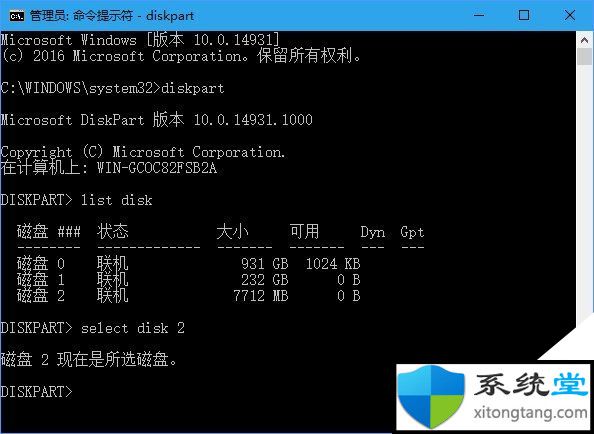This screenshot has height=434, width=594.
Task: Close the diskpart command prompt window
Action: click(569, 16)
